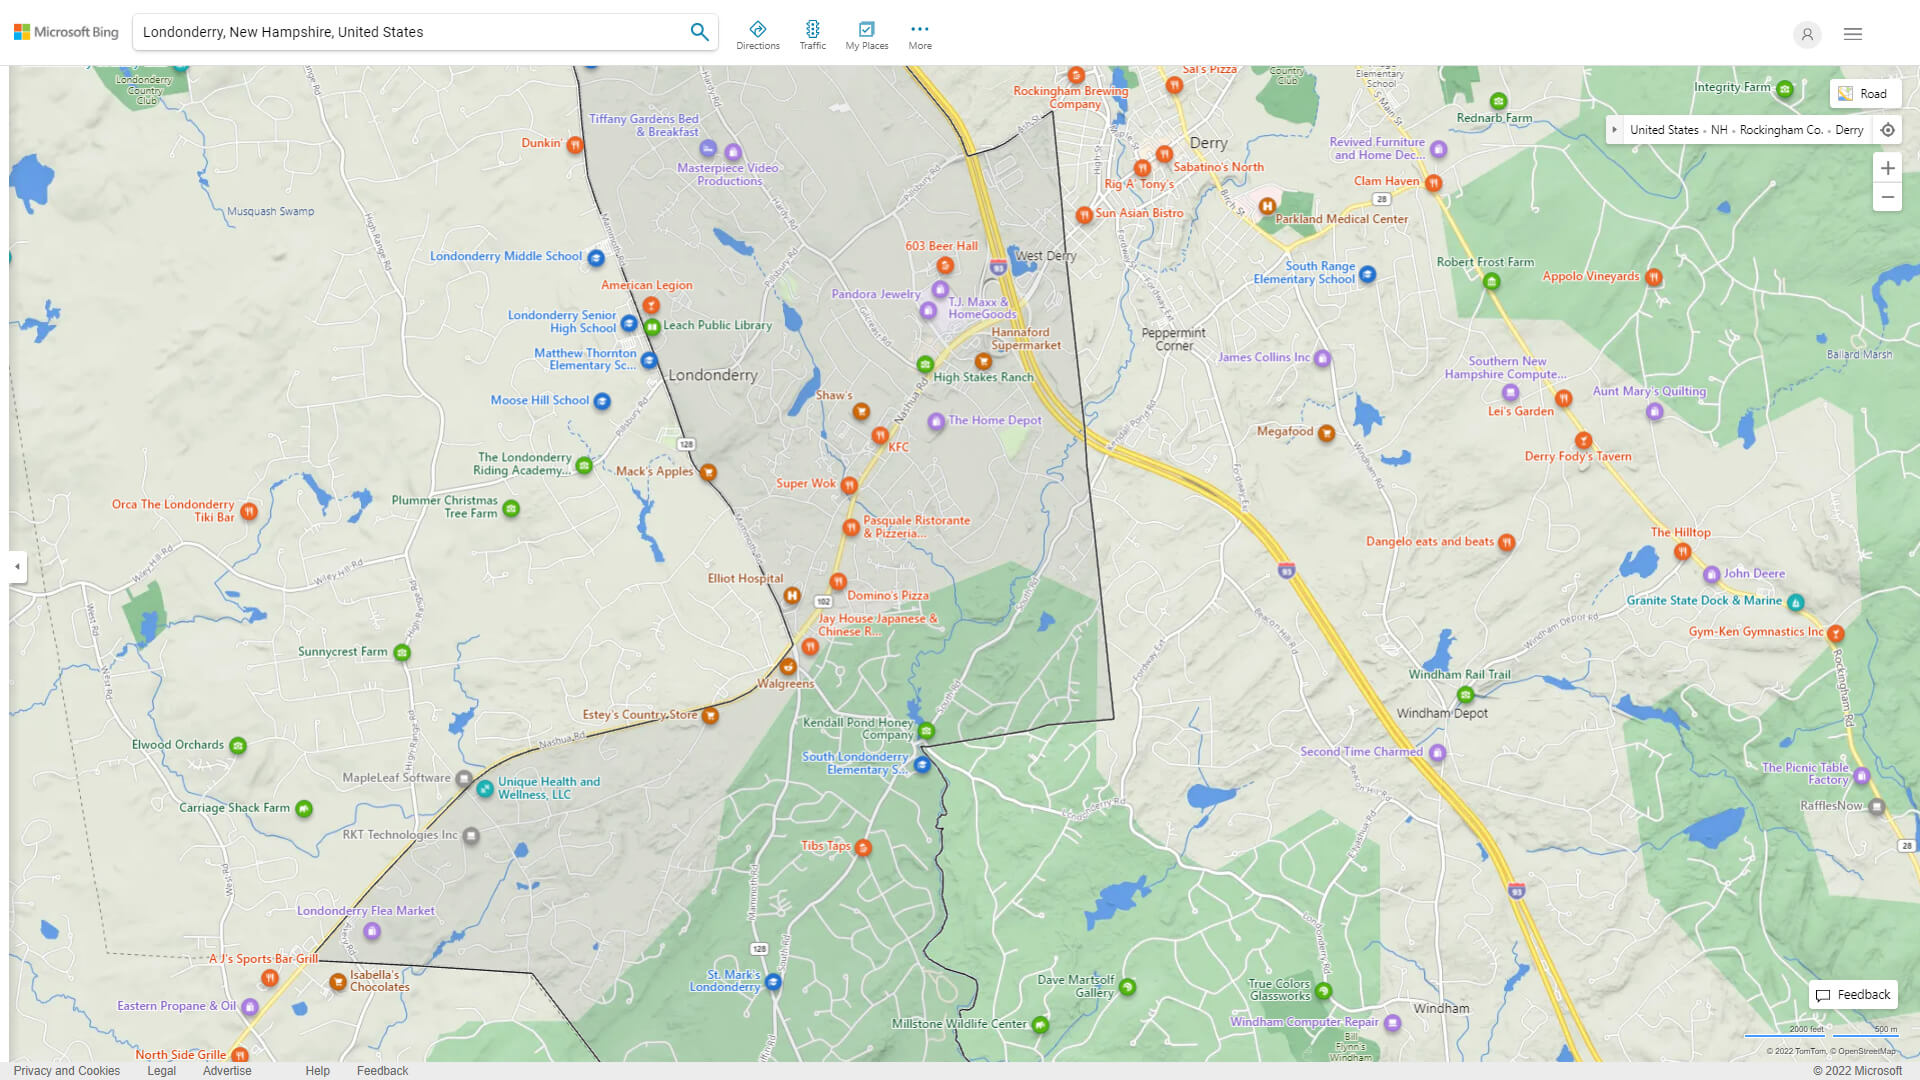Open the Advertise footer link

(x=227, y=1070)
